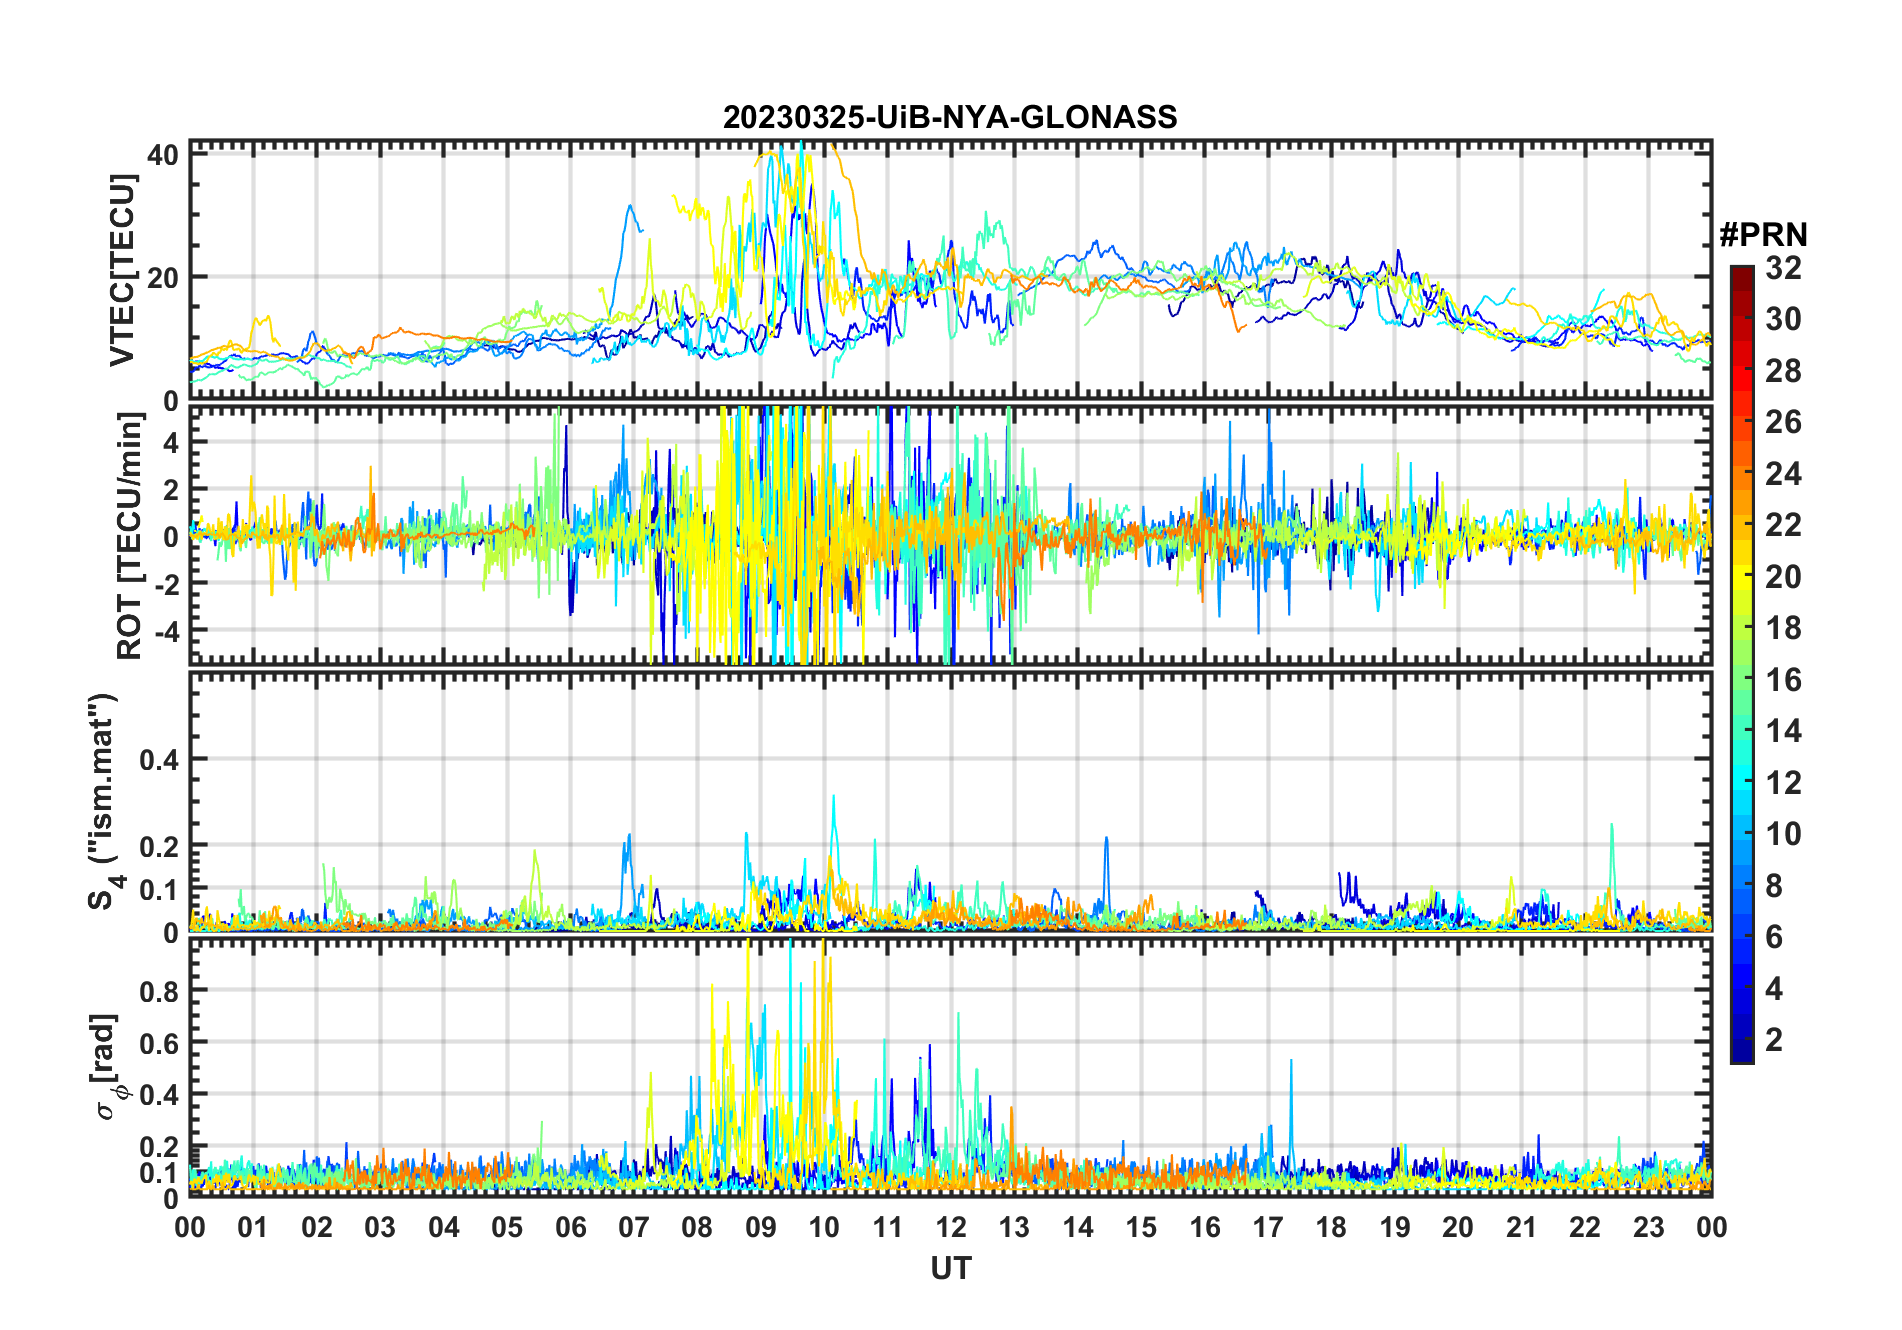Select the 06 hour tick on UT axis
Viewport: 1902px width, 1330px height.
[x=571, y=1227]
